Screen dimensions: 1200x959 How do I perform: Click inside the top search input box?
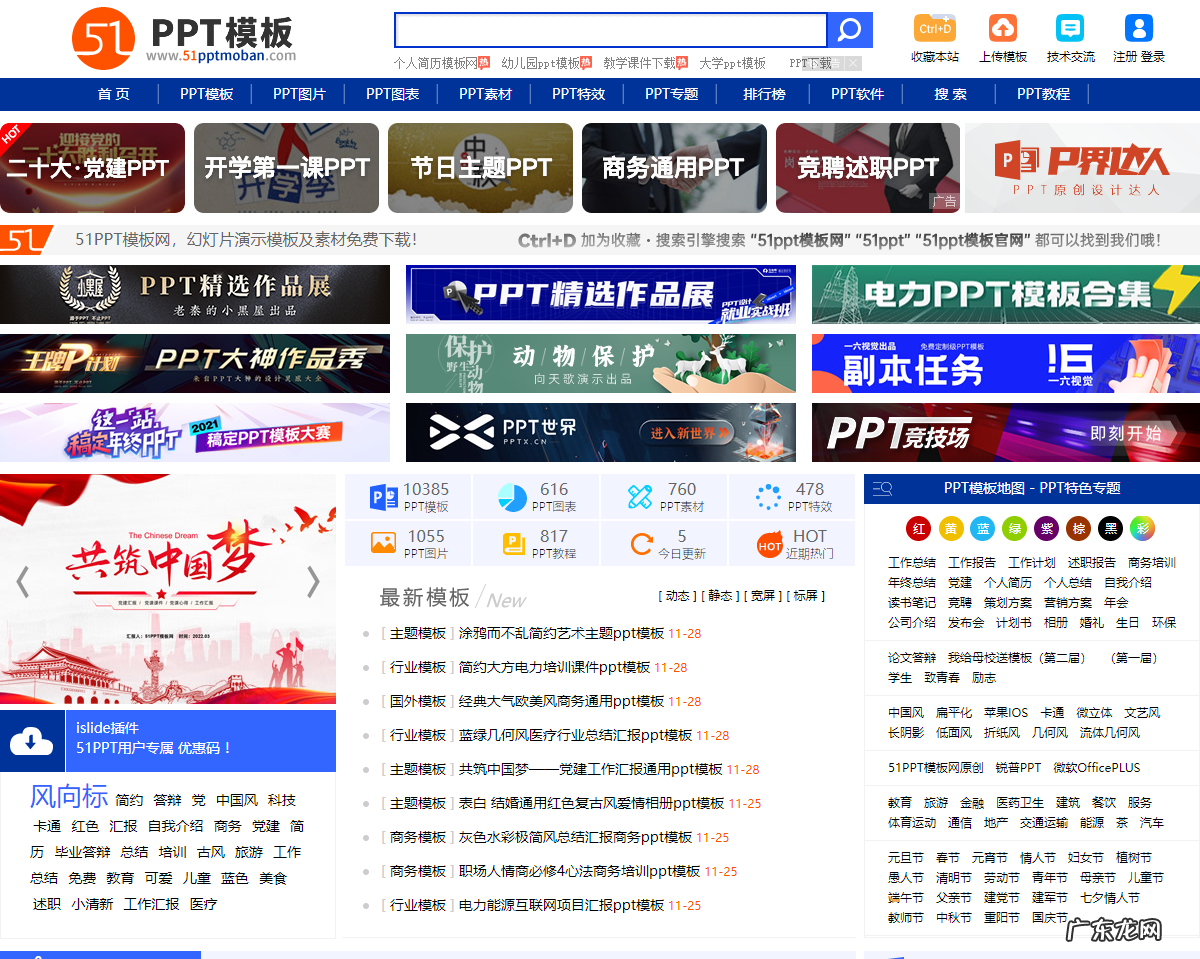coord(610,29)
